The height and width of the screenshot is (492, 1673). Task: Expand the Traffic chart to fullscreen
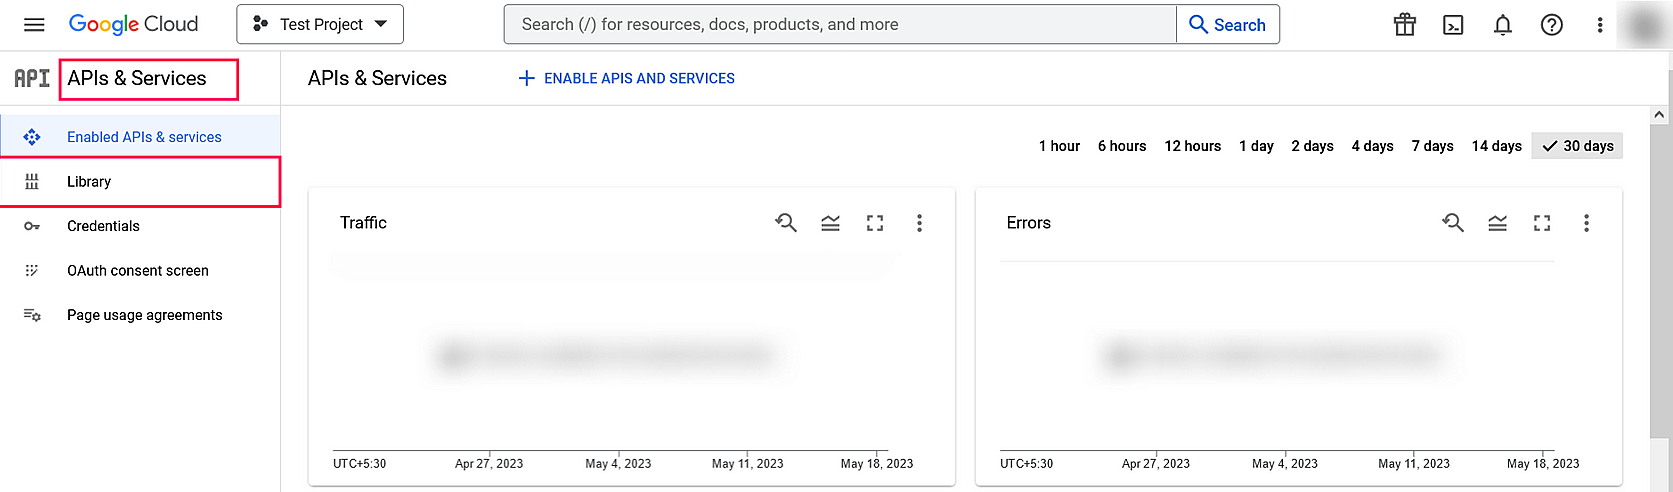pos(875,223)
